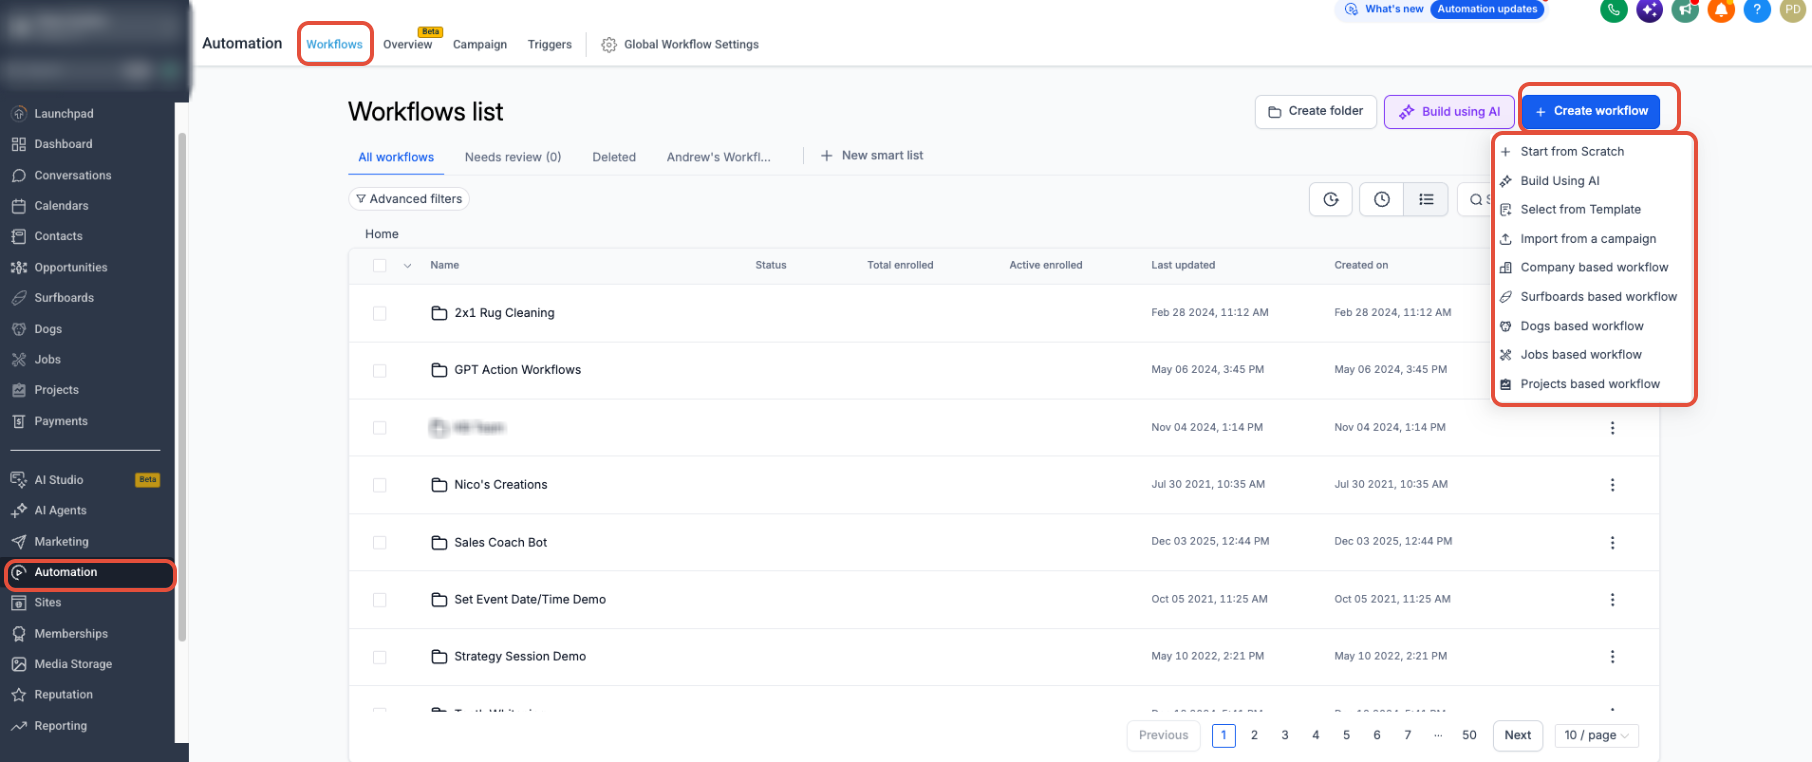The image size is (1812, 762).
Task: Tick the Strategy Session Demo row checkbox
Action: pos(379,657)
